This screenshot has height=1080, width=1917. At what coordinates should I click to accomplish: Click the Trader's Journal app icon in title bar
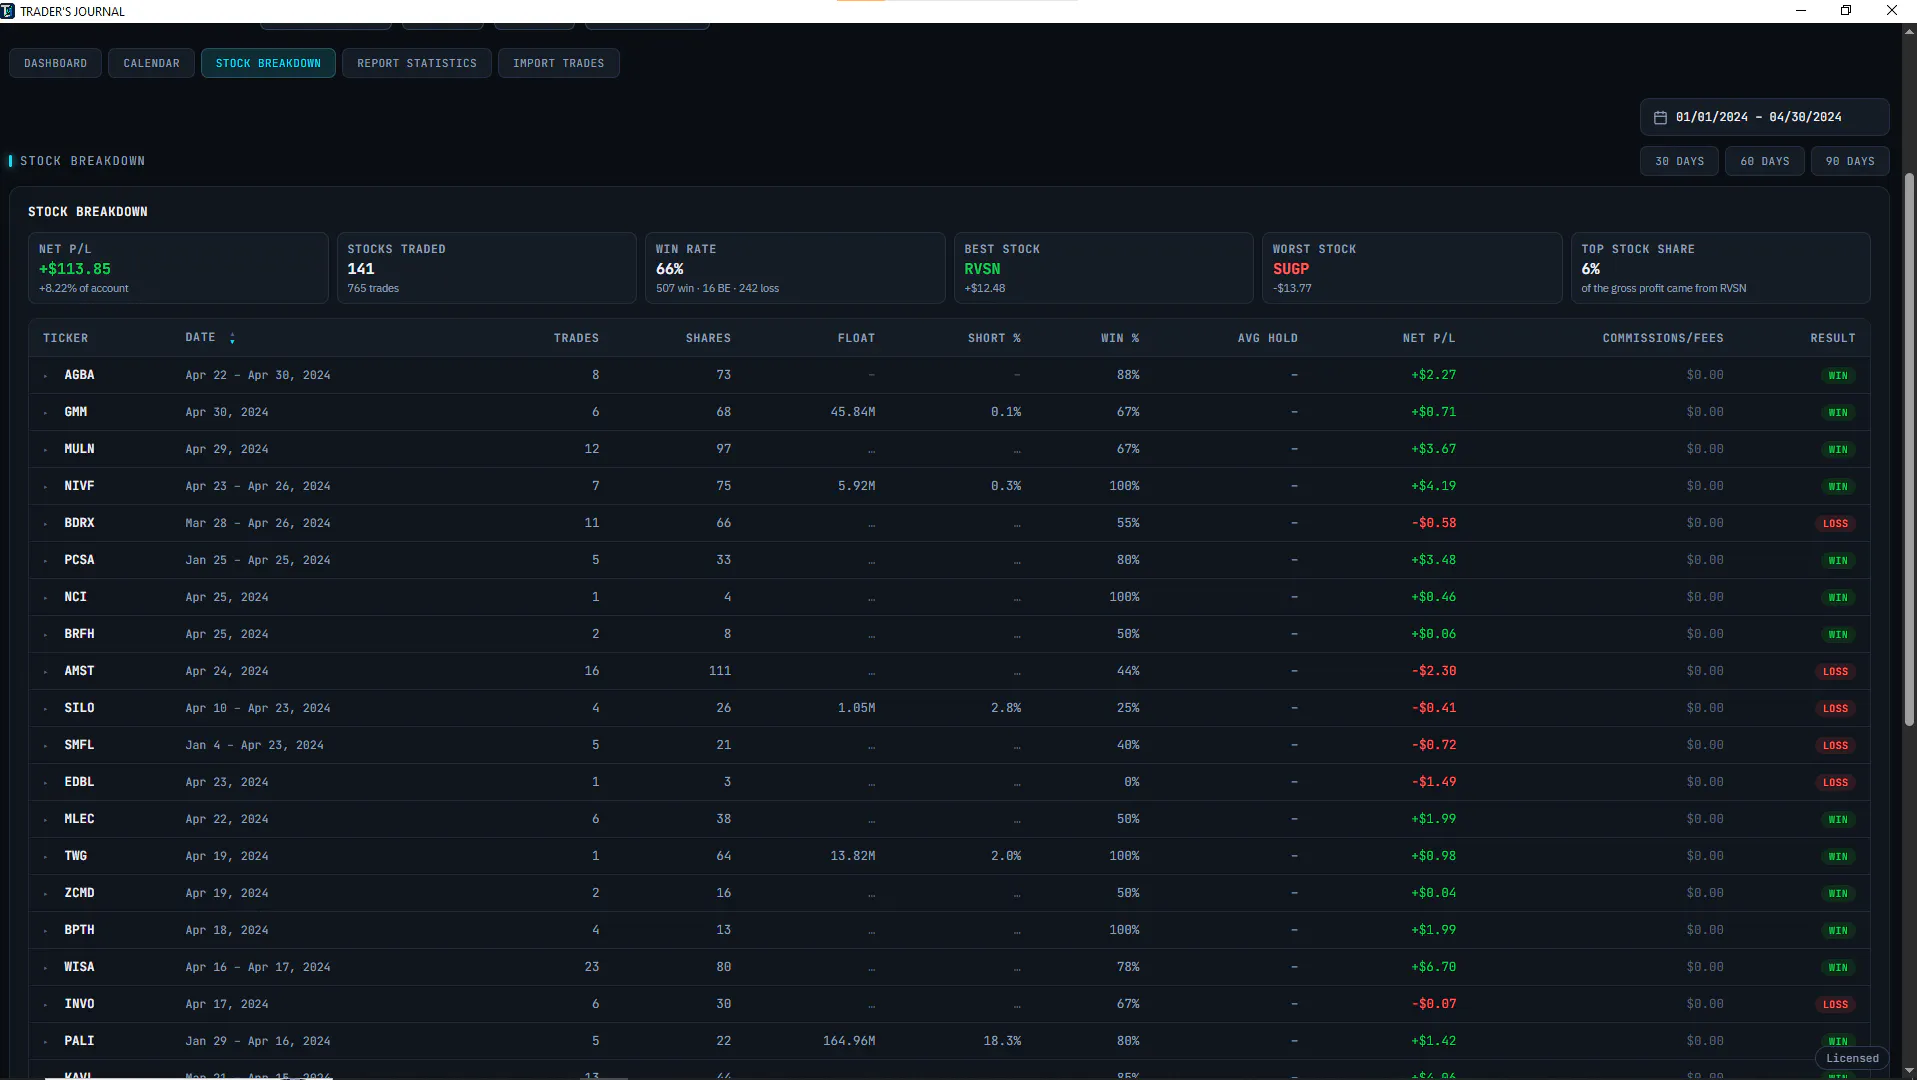pos(8,11)
